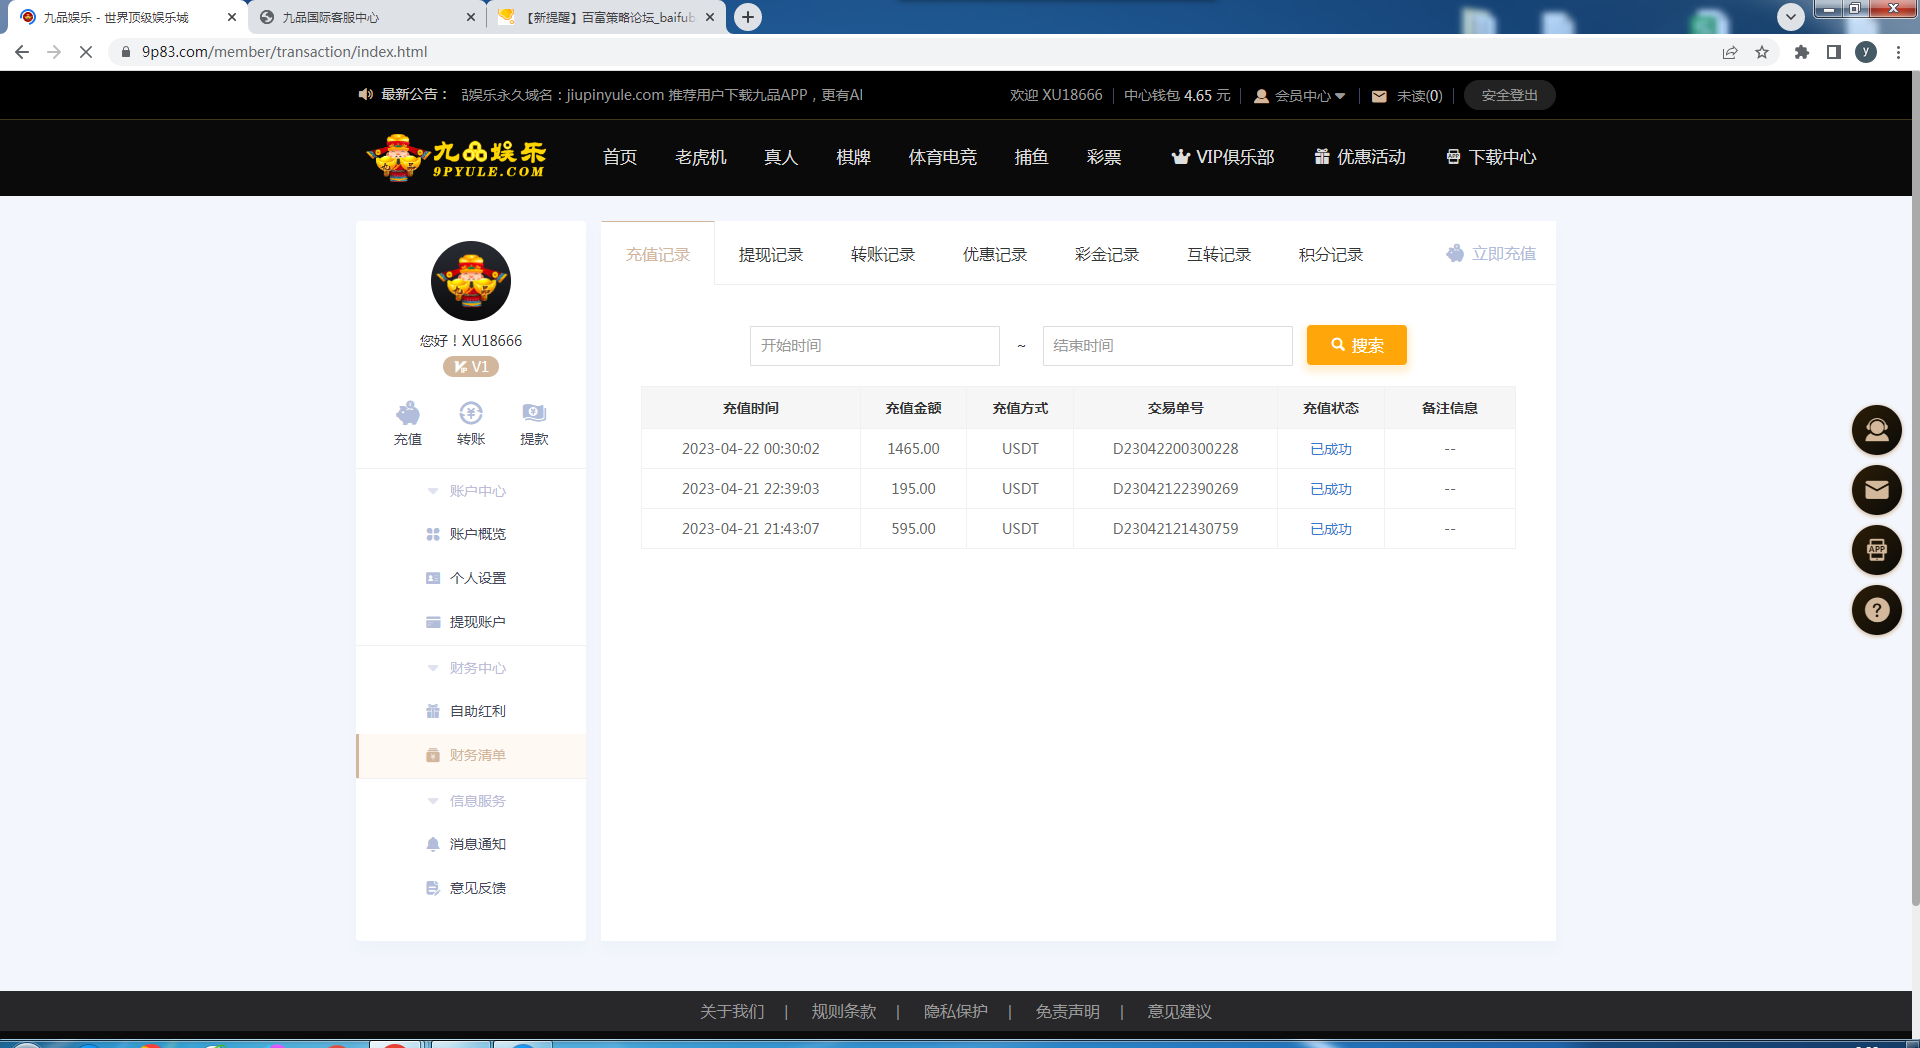1920x1048 pixels.
Task: Click the 安全登出 logout button
Action: click(x=1509, y=95)
